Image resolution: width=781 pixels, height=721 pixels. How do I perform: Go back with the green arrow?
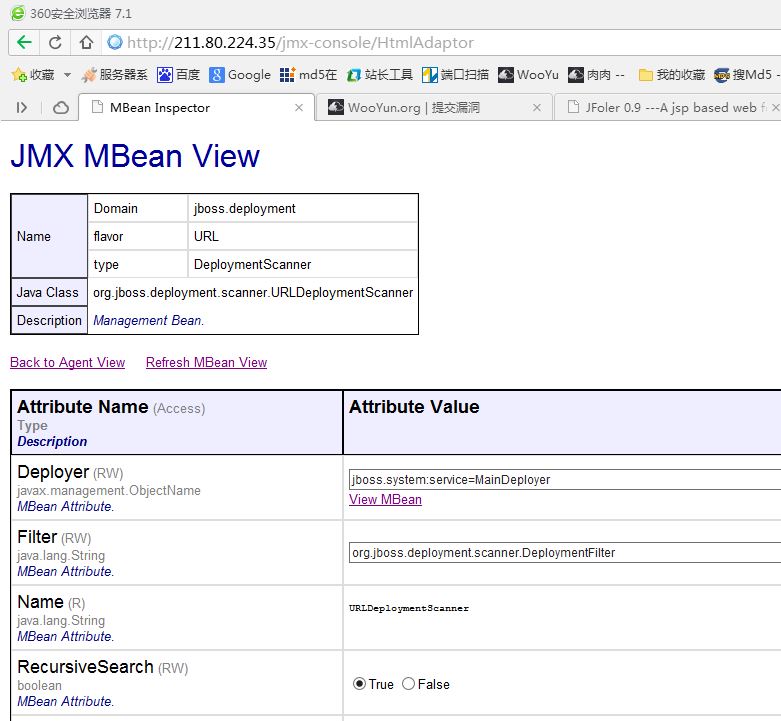(x=24, y=42)
